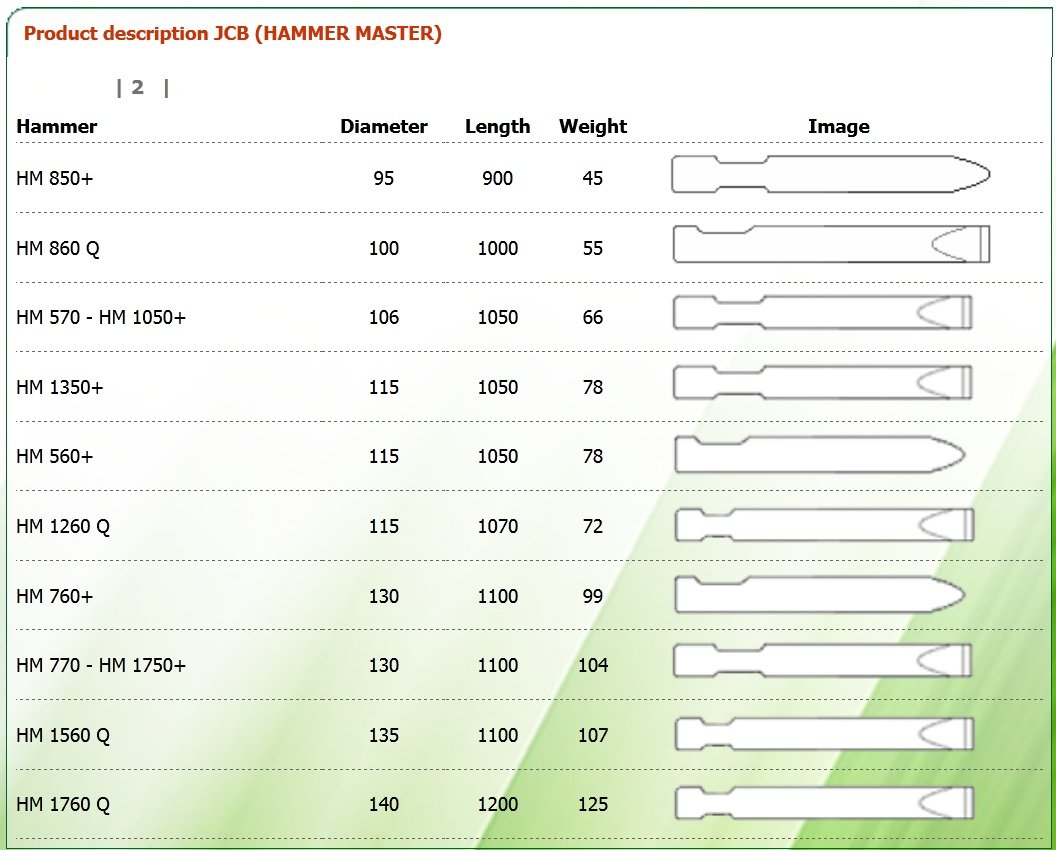View the HM 1260 Q tool image
The width and height of the screenshot is (1056, 850).
point(824,525)
